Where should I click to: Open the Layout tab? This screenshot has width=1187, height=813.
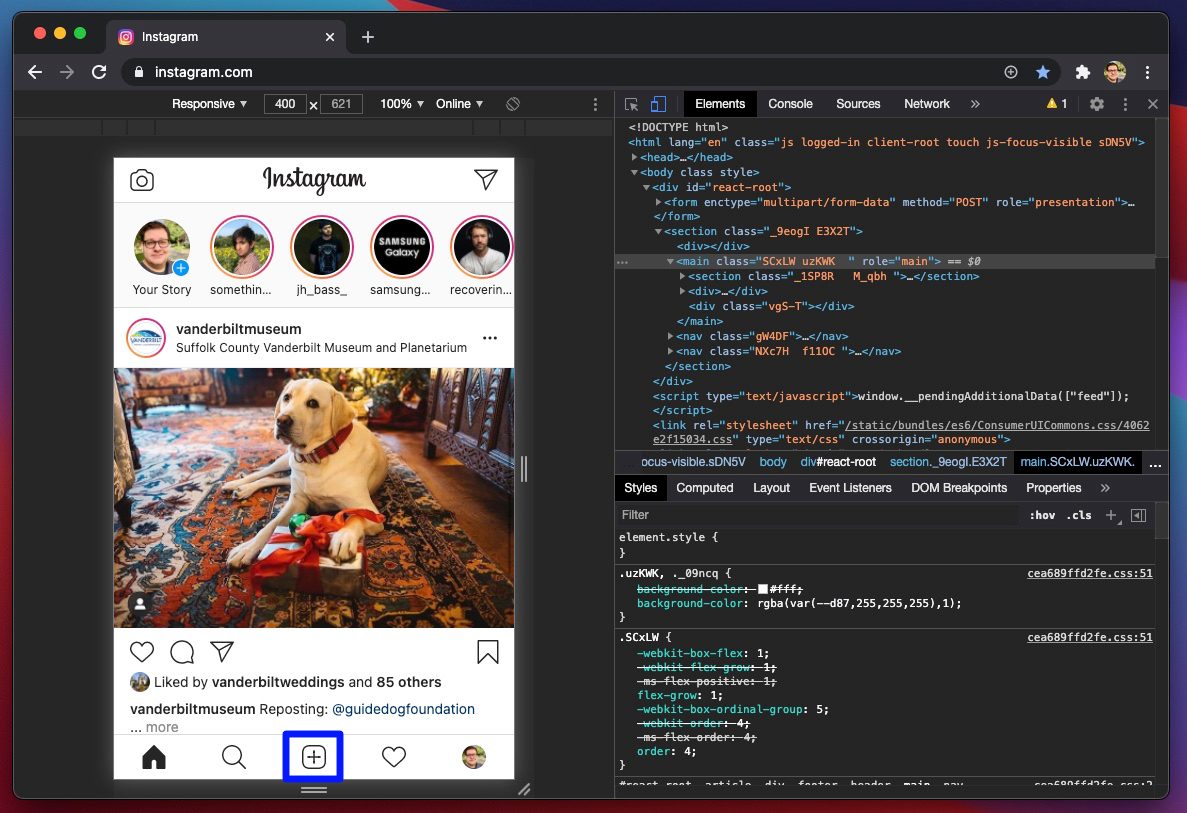[x=771, y=488]
